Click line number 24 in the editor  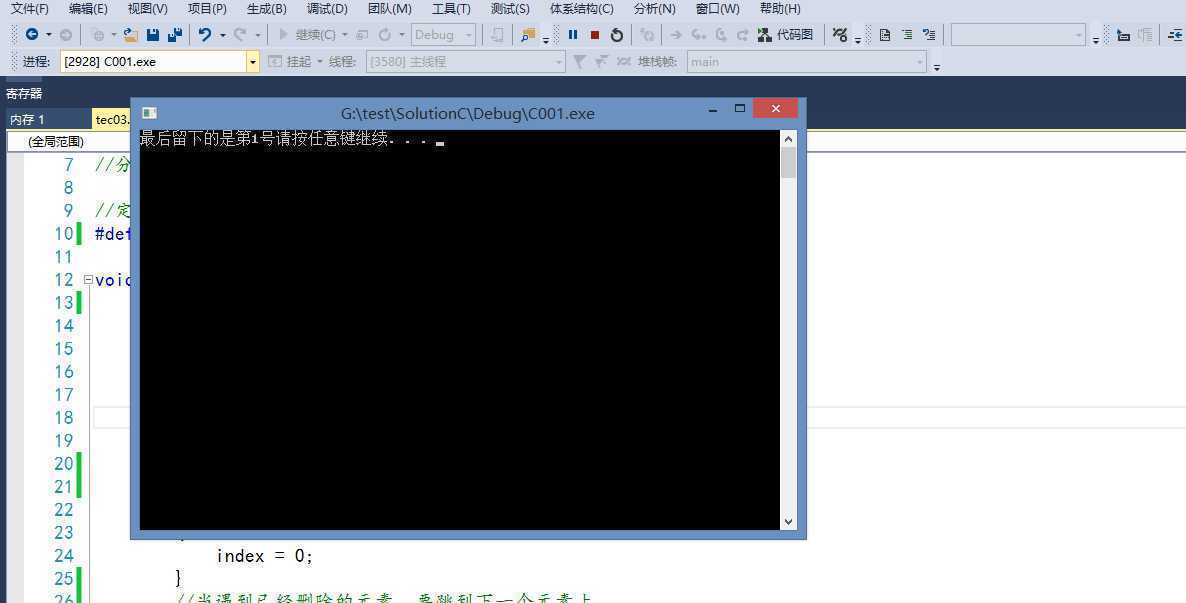pos(64,555)
